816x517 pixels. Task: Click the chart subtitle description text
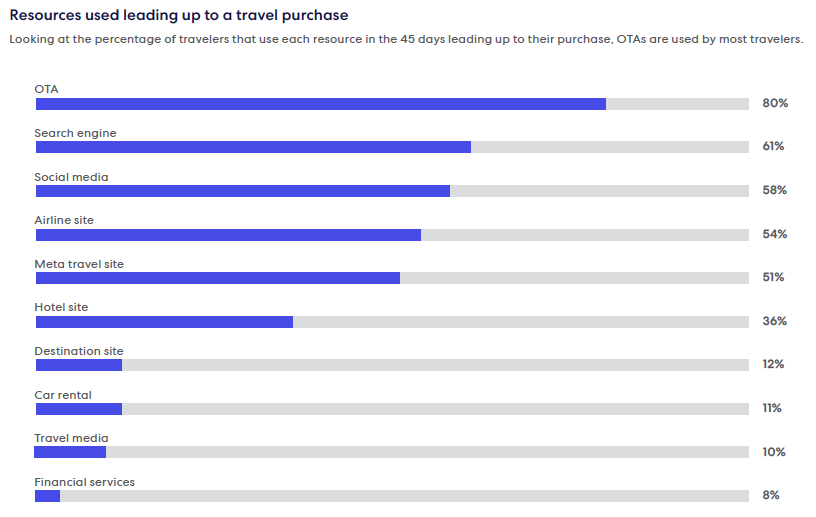tap(406, 40)
